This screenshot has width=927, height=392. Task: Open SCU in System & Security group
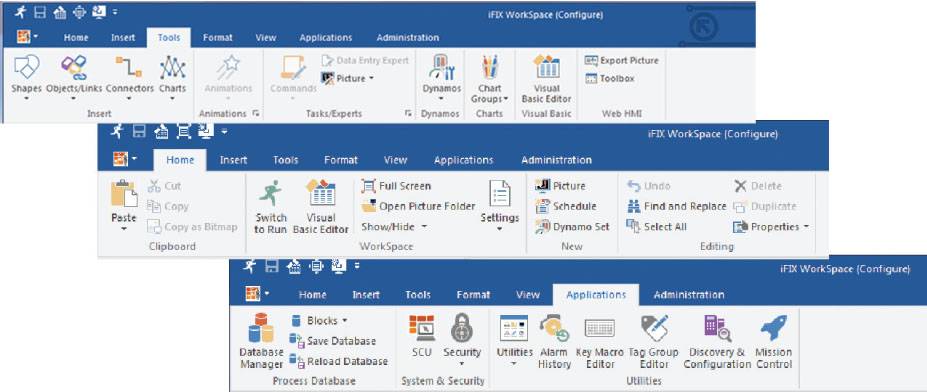[422, 335]
